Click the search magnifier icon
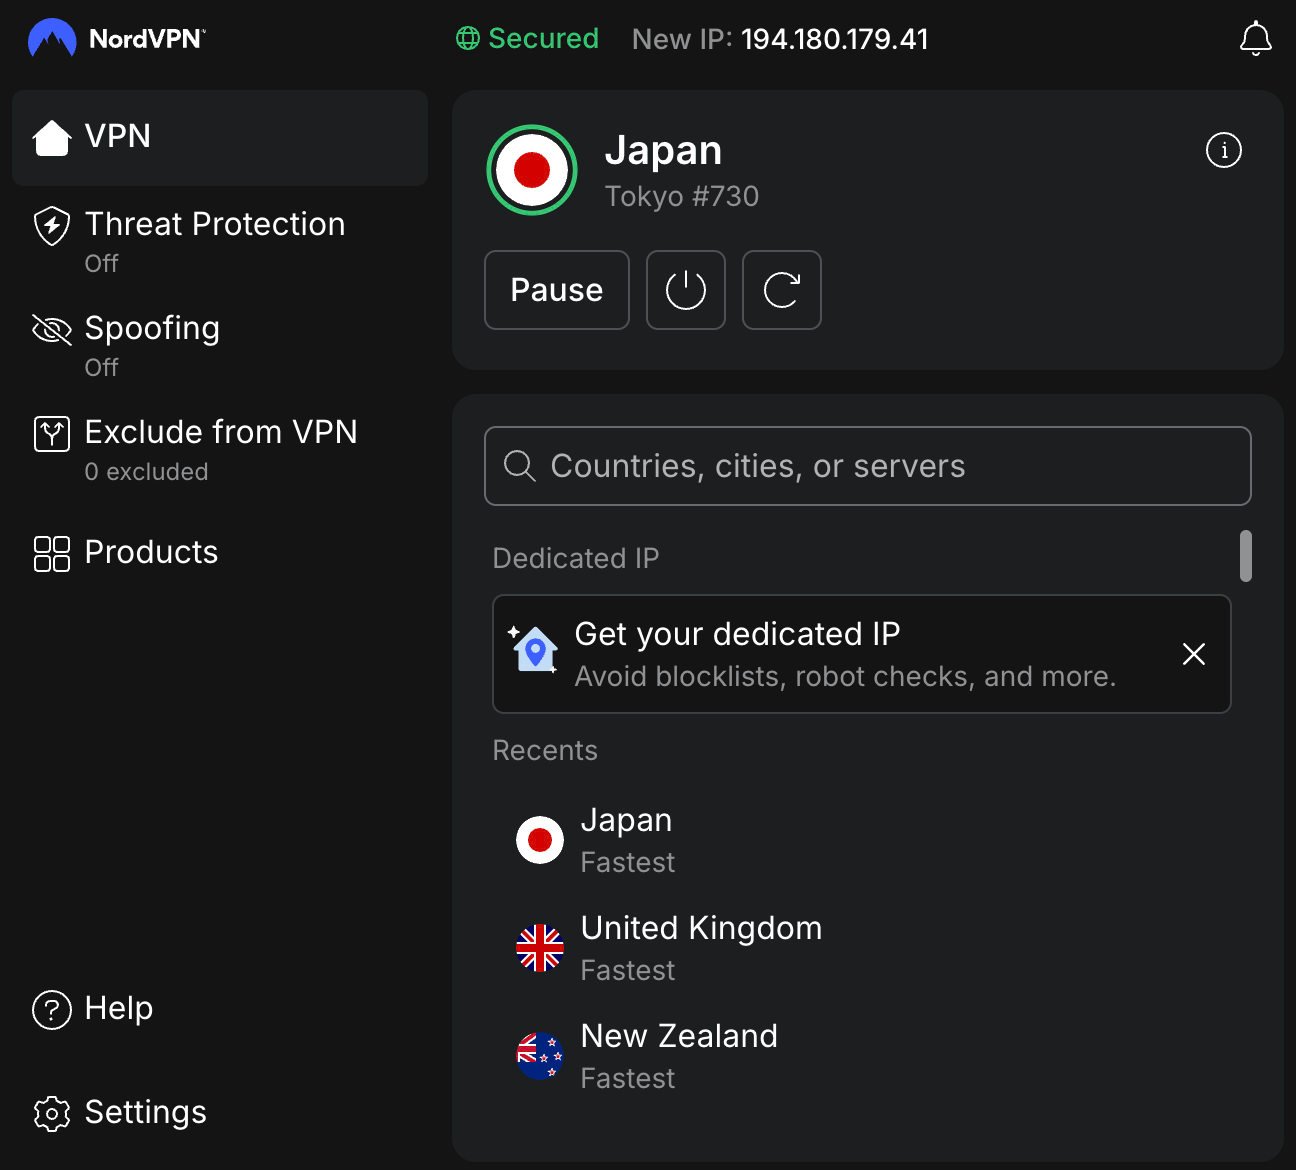Image resolution: width=1296 pixels, height=1170 pixels. click(519, 466)
